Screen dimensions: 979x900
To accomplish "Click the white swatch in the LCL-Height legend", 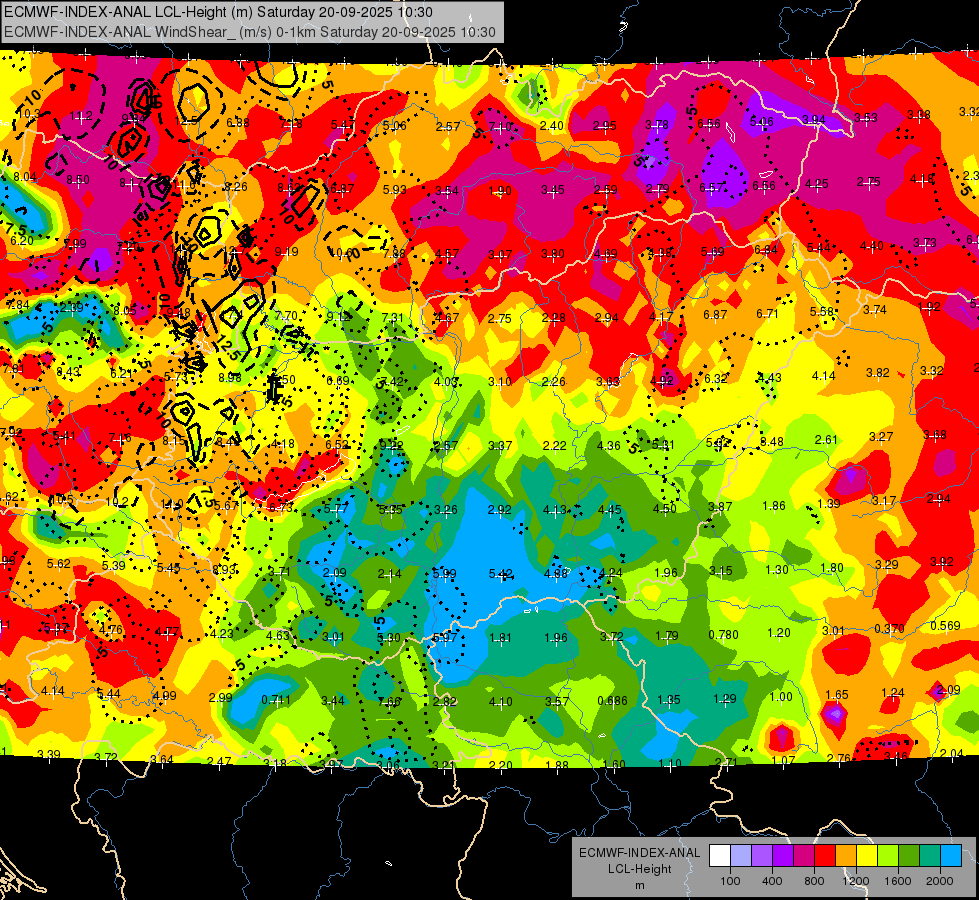I will coord(720,856).
